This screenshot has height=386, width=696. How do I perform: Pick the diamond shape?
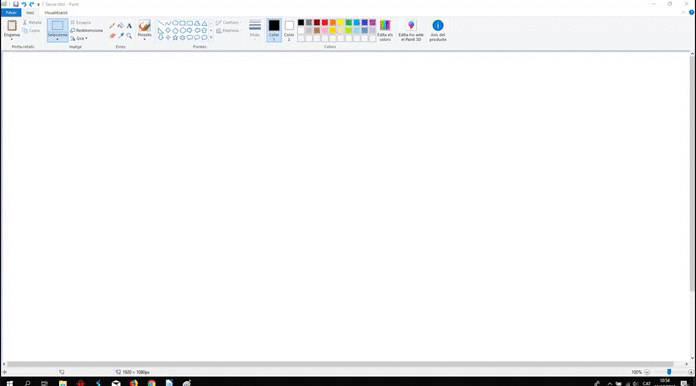coord(168,31)
